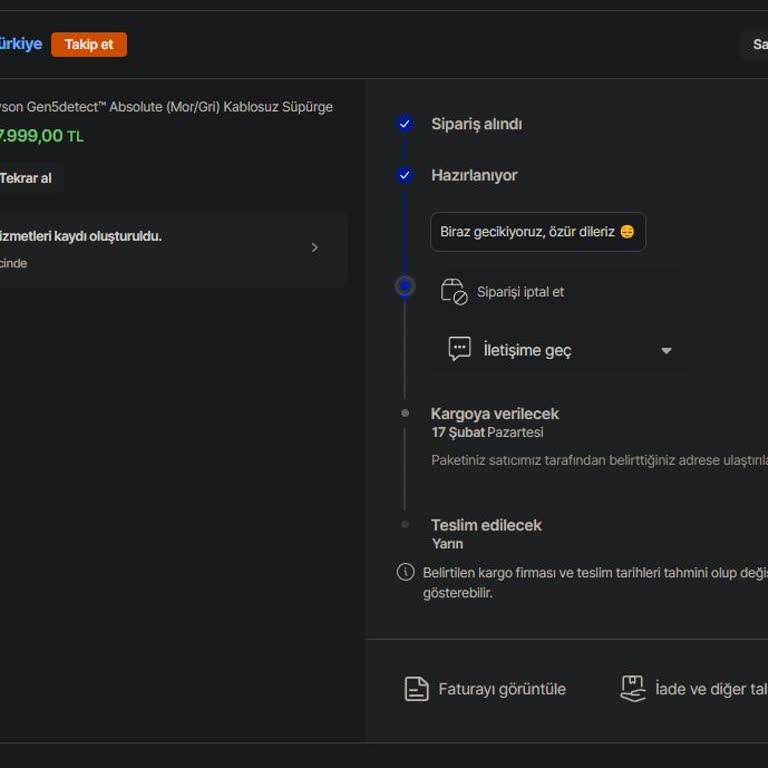Click the Tekrar al button
768x768 pixels.
coord(28,178)
